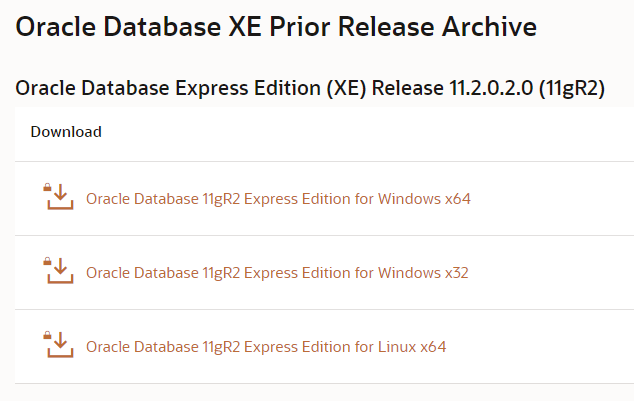Click the Oracle Database XE Prior Release Archive heading
This screenshot has height=401, width=634.
tap(276, 27)
